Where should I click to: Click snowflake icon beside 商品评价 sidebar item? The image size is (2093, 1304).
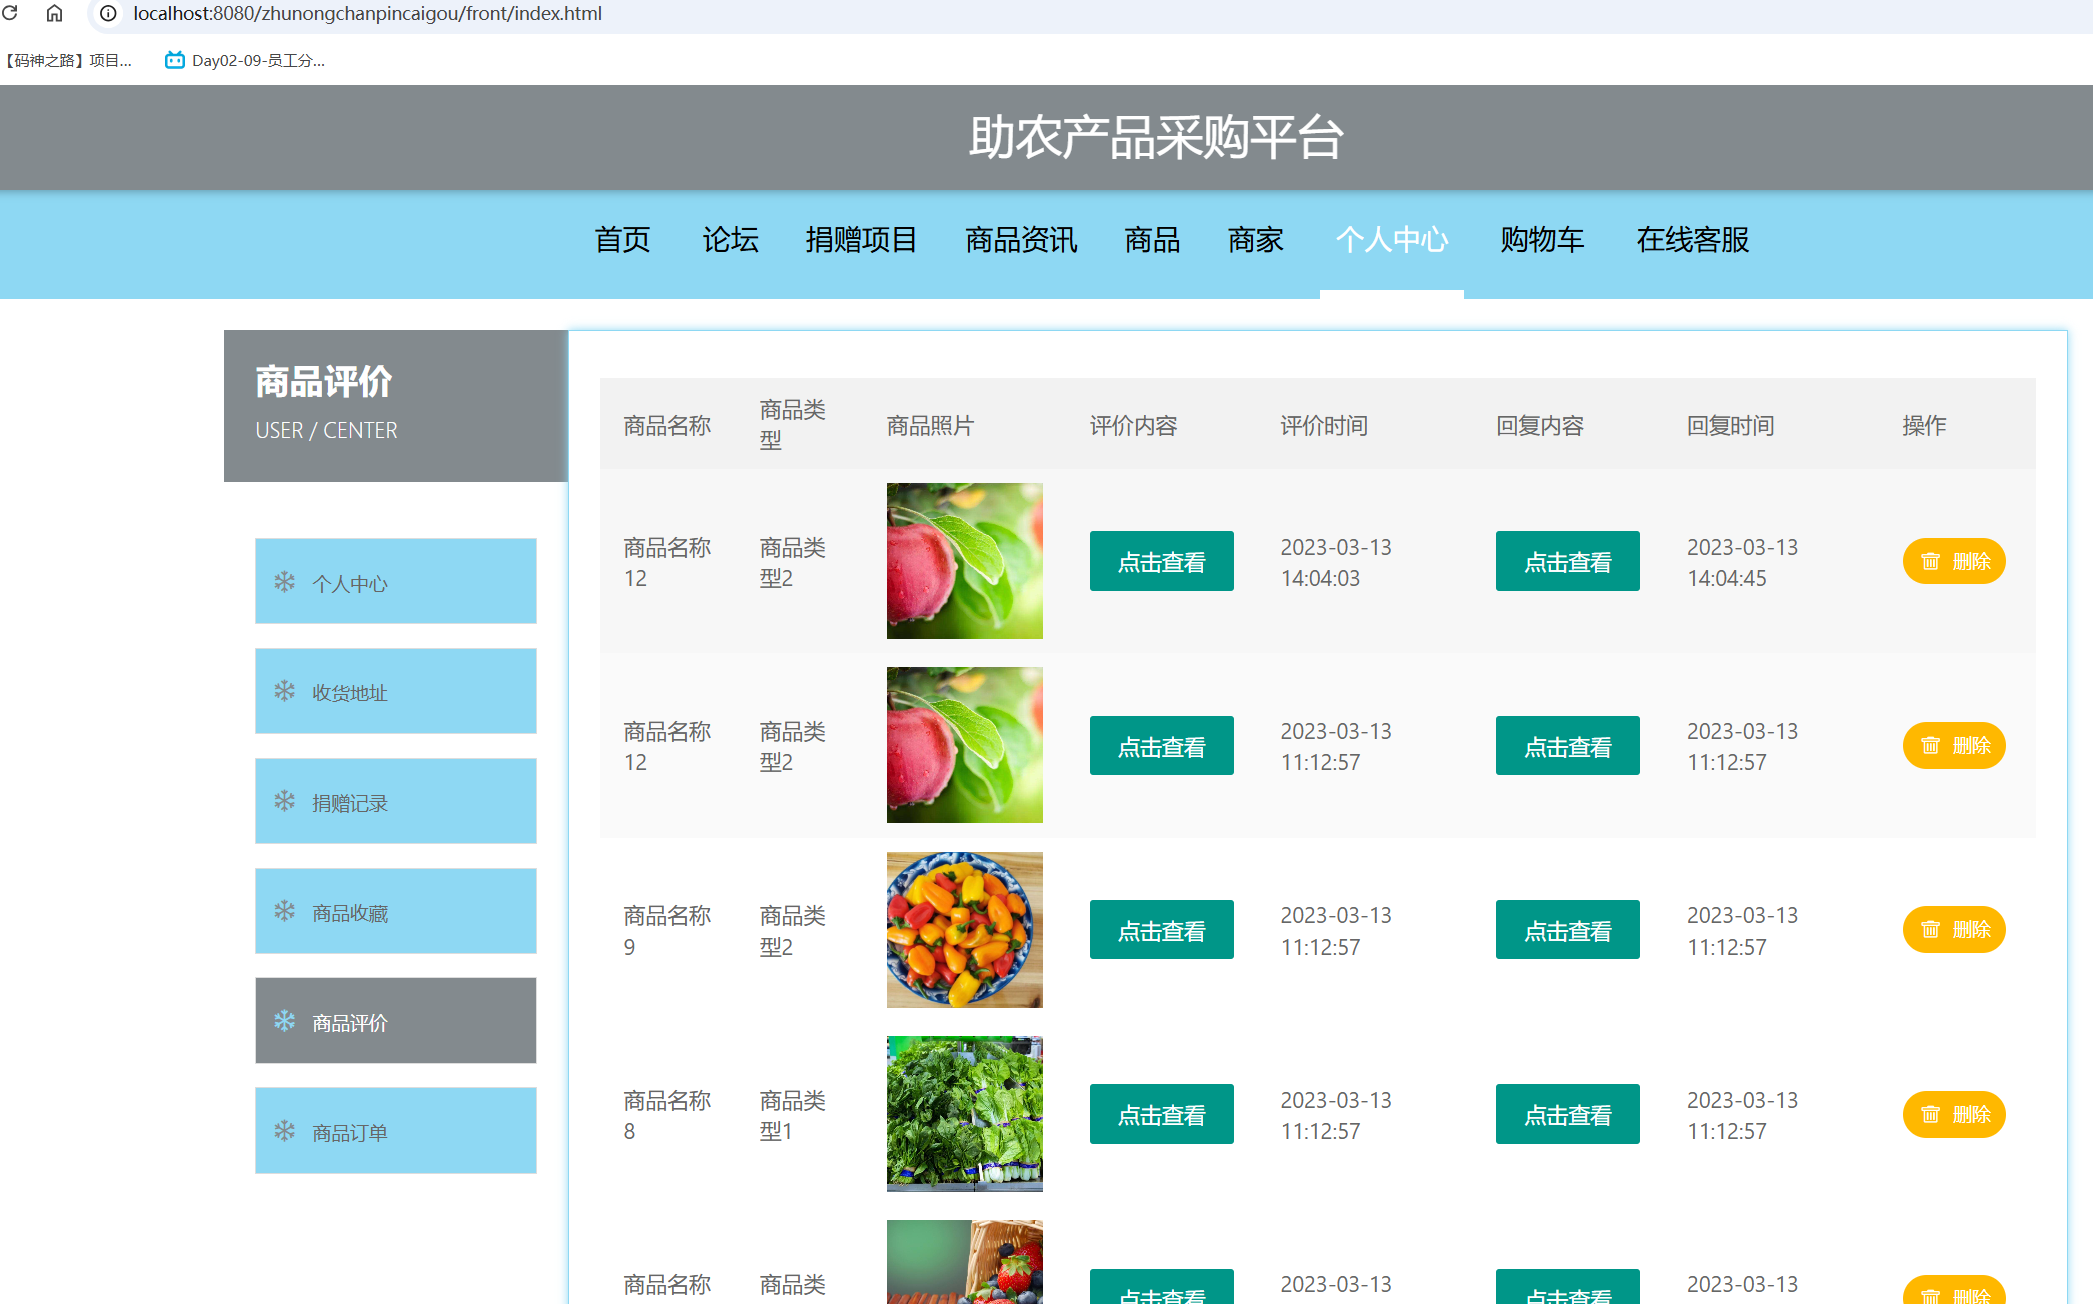(285, 1021)
